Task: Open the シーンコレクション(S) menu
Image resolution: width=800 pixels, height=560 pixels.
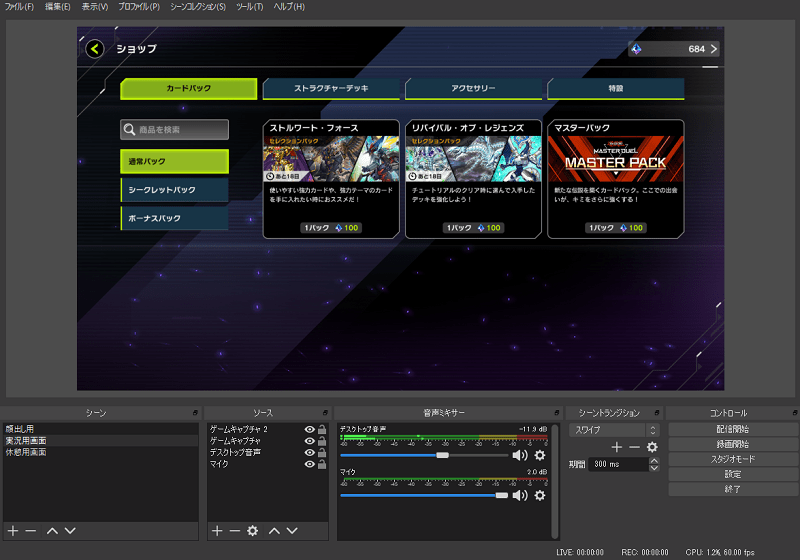Action: [x=198, y=7]
